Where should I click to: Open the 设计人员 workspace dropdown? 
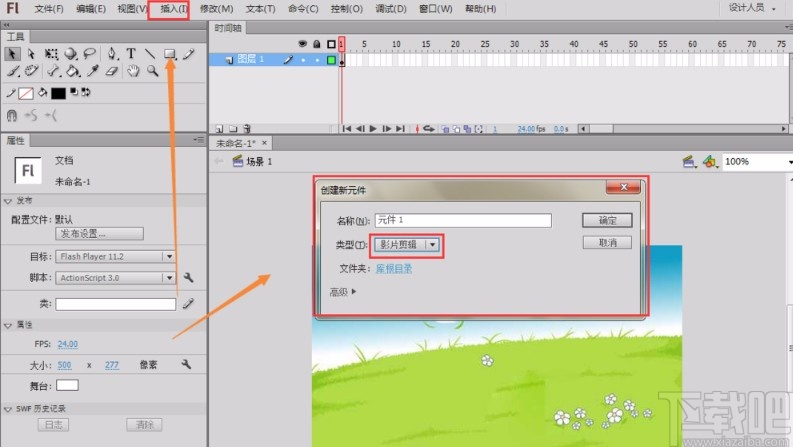752,8
